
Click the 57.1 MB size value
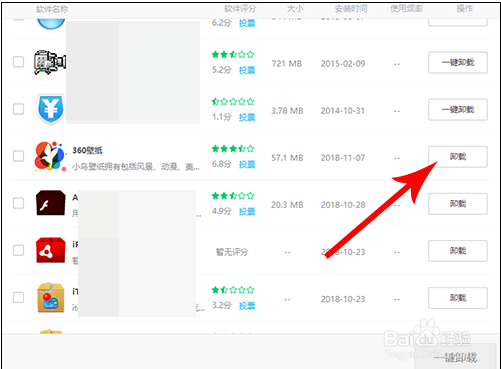click(x=287, y=158)
